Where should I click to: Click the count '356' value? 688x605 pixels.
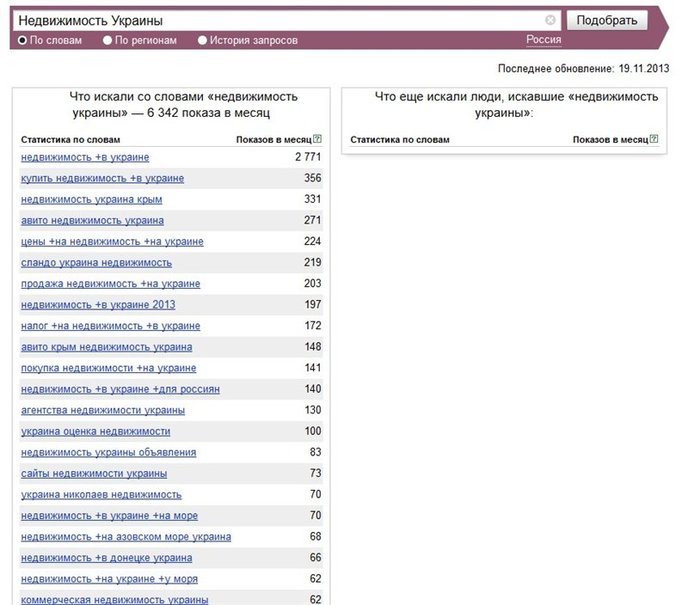313,178
